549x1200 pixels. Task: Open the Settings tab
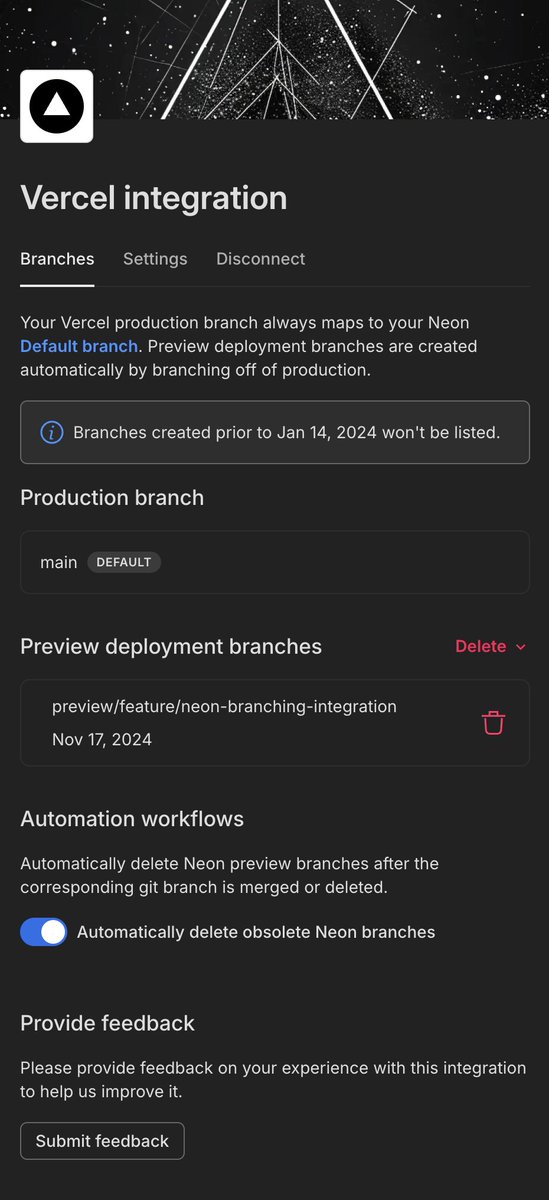155,259
